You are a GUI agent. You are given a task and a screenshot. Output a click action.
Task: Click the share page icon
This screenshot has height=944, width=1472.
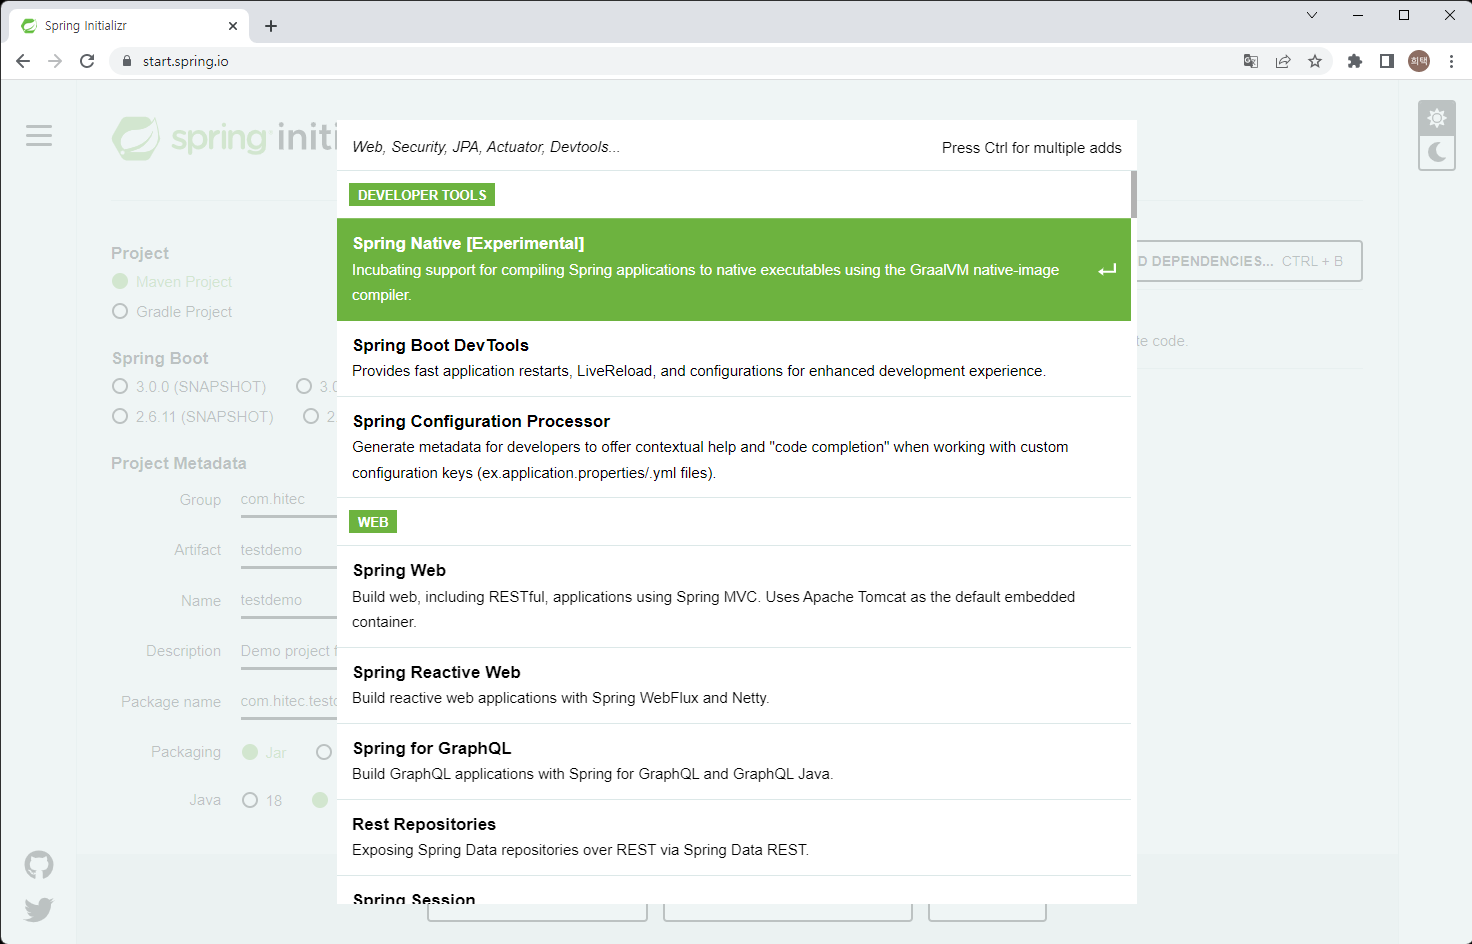click(1283, 61)
